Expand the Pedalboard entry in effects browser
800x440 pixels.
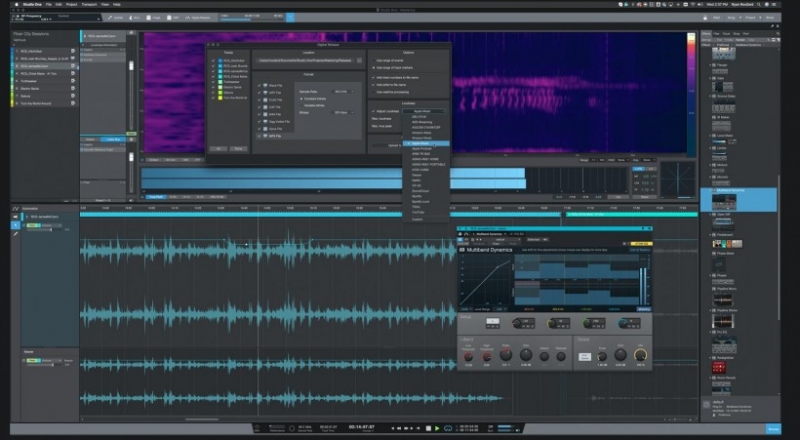(710, 235)
